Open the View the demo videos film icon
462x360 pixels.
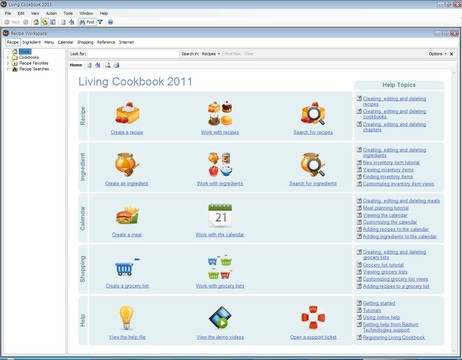(x=220, y=318)
